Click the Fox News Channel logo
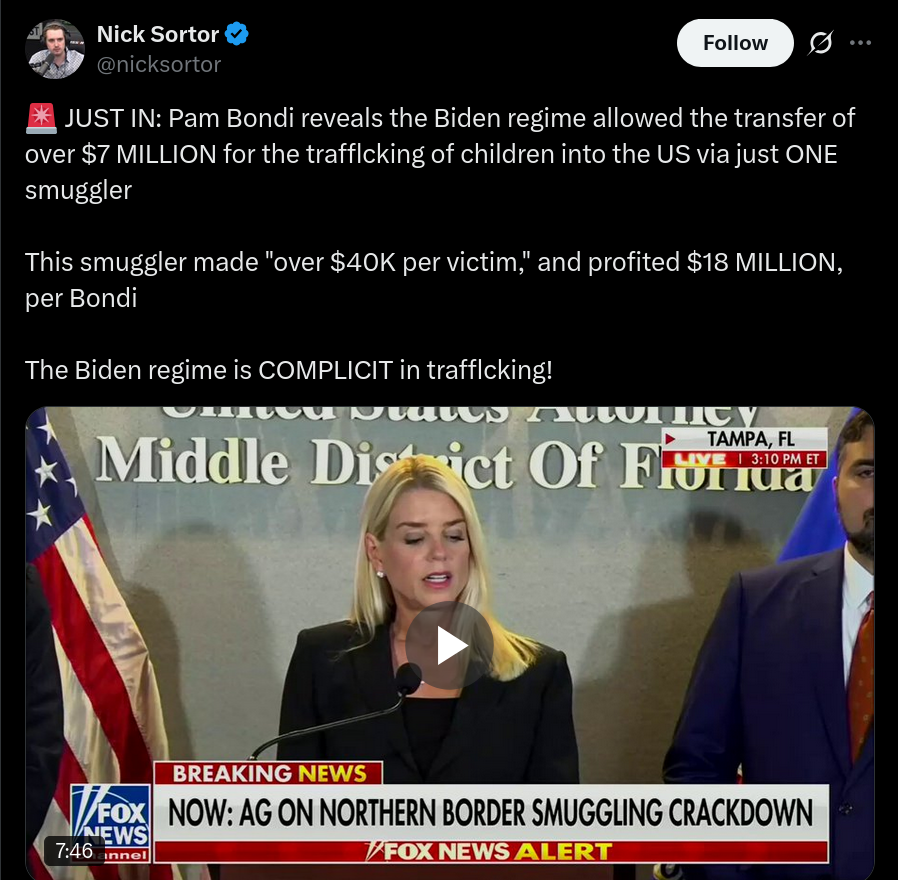 (111, 823)
